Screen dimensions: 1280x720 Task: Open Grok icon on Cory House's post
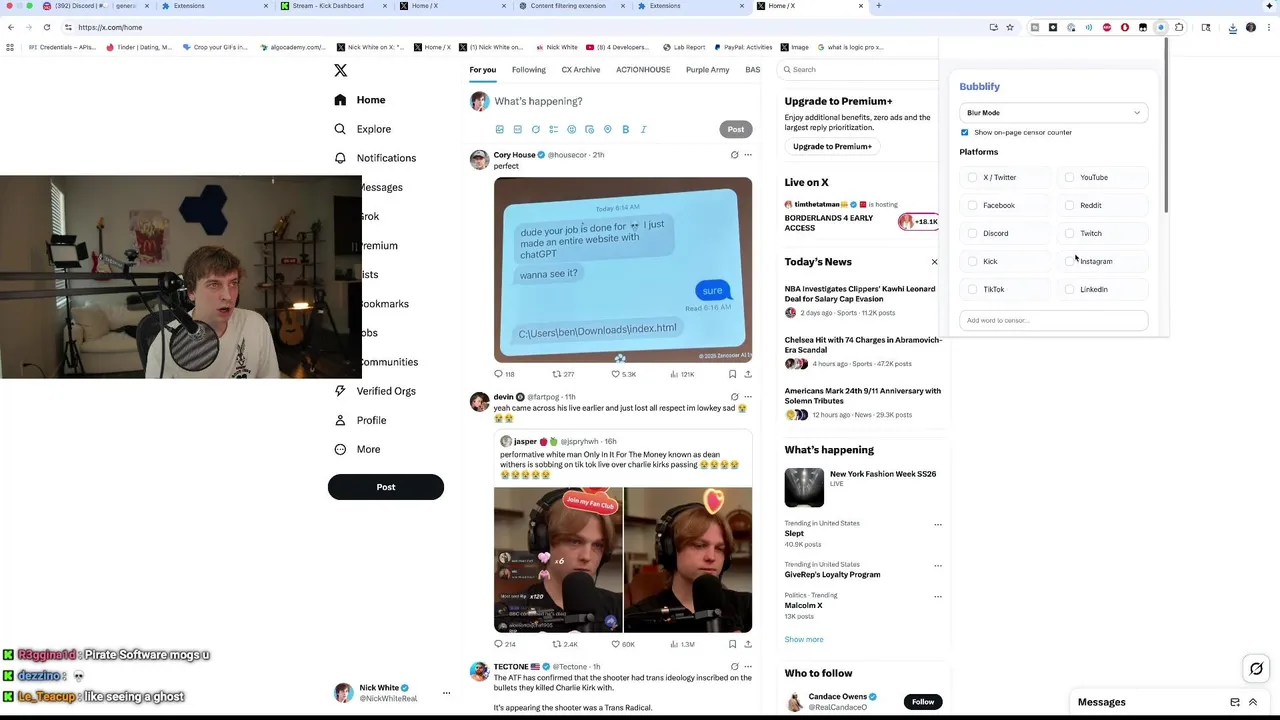(x=734, y=155)
